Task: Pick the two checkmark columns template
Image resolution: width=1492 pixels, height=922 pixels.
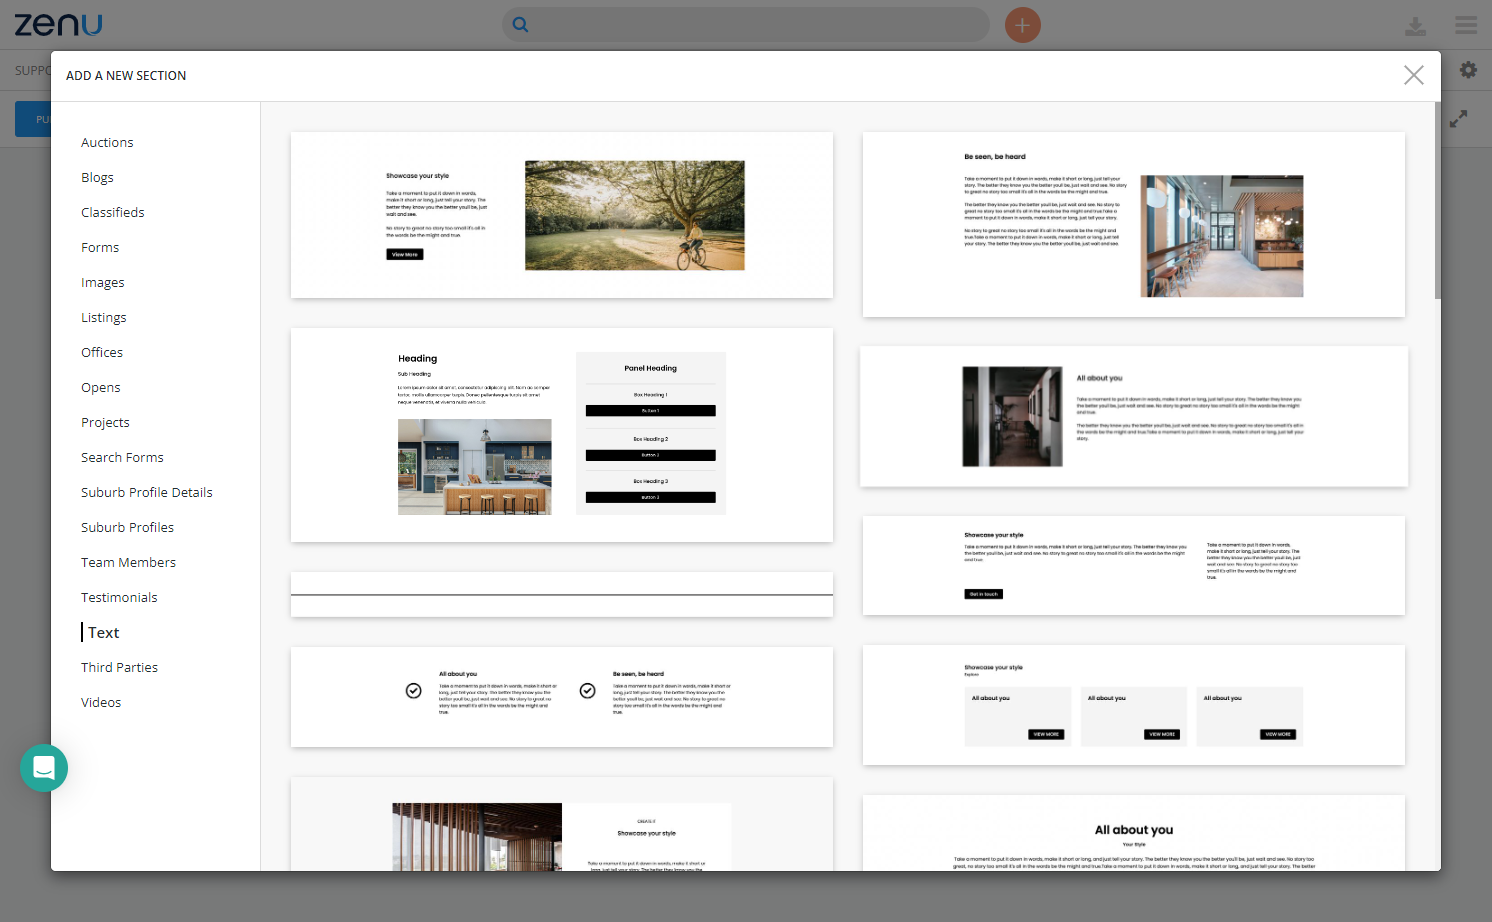Action: point(562,697)
